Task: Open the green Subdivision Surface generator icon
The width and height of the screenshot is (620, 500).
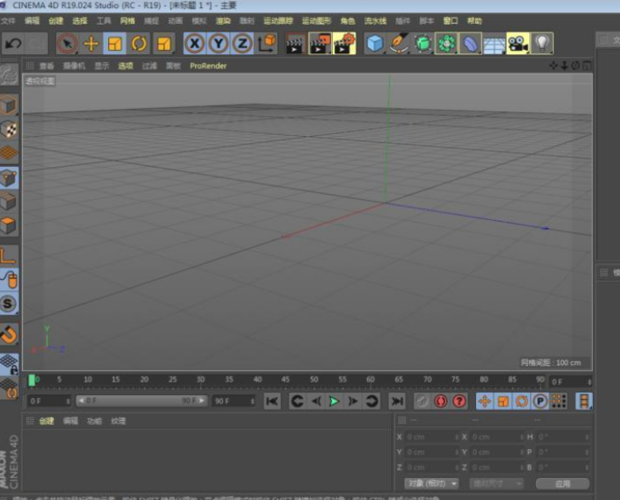Action: (422, 43)
